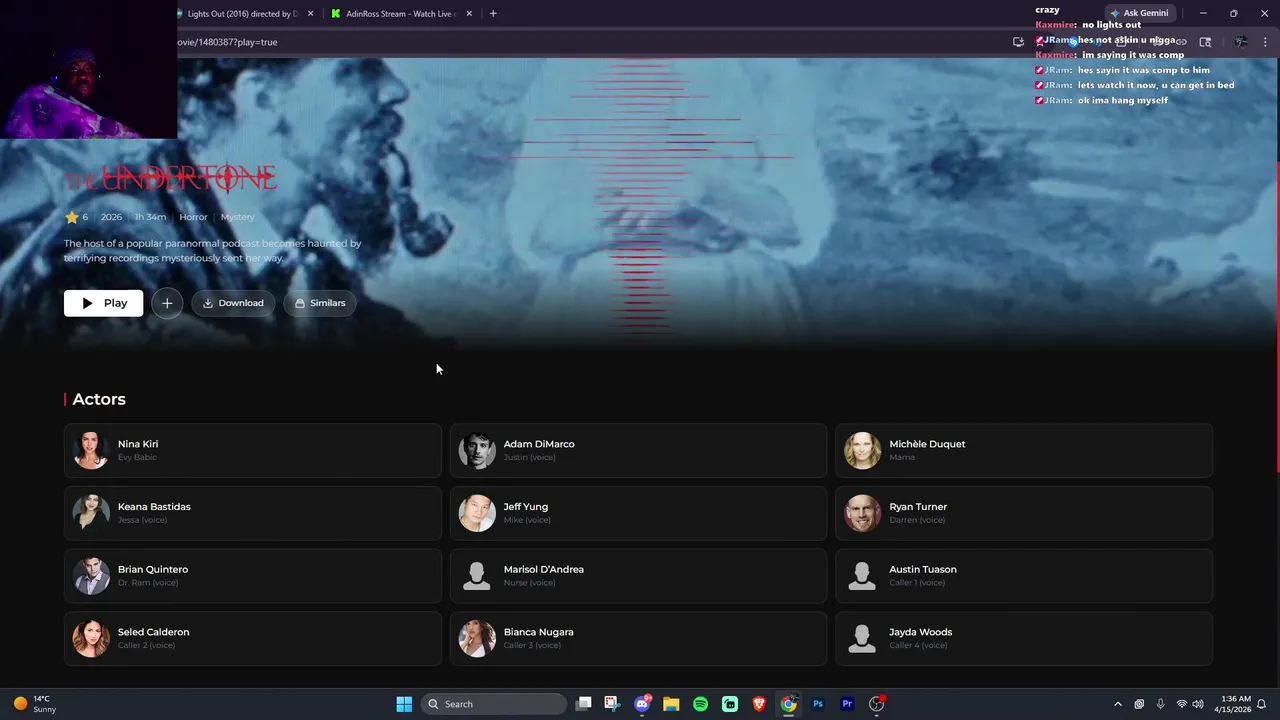This screenshot has height=720, width=1280.
Task: Open the Chrome three-dot menu
Action: pos(1265,42)
